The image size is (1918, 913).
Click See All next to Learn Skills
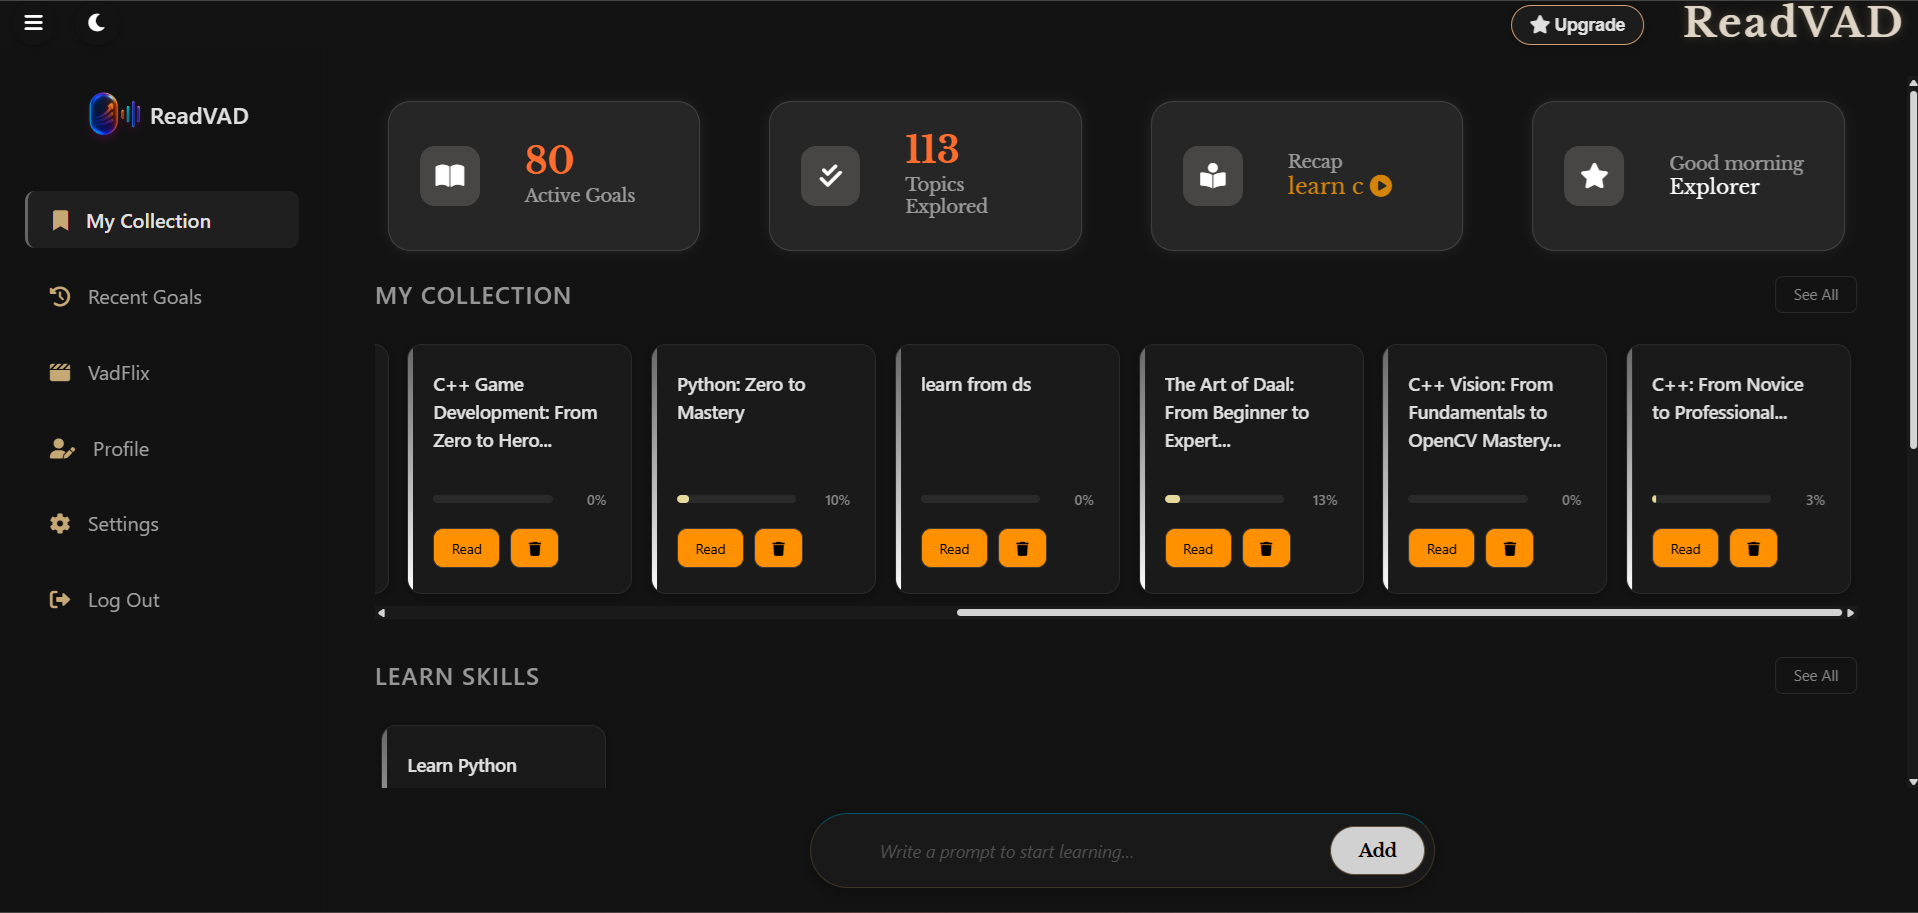pos(1815,675)
